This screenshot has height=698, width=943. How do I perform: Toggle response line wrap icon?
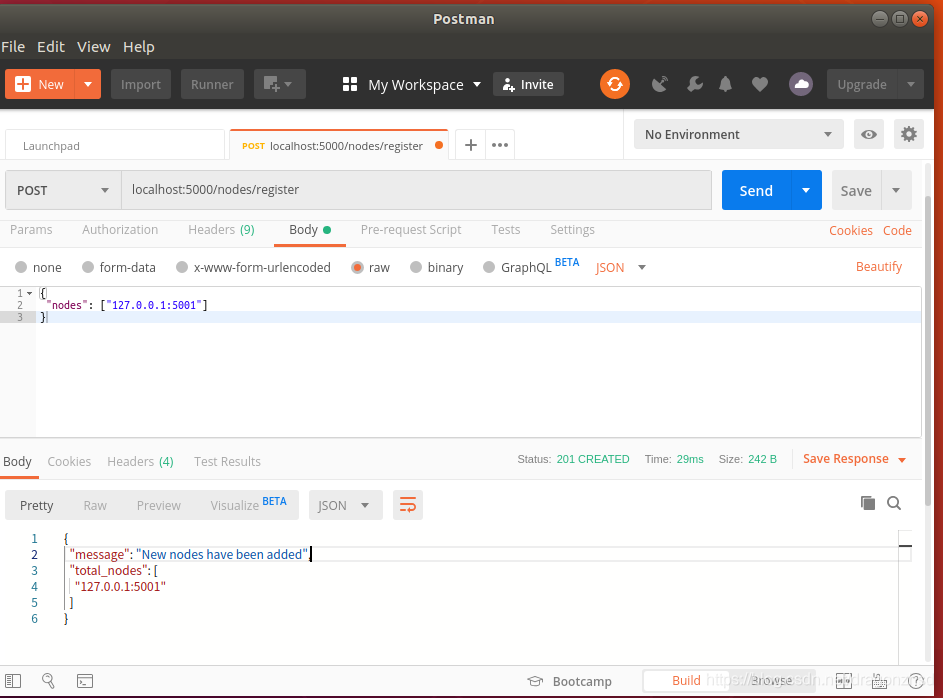408,505
